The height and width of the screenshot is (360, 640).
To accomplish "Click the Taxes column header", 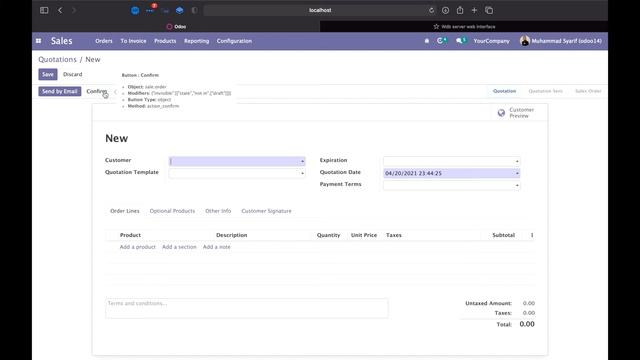I will 394,235.
